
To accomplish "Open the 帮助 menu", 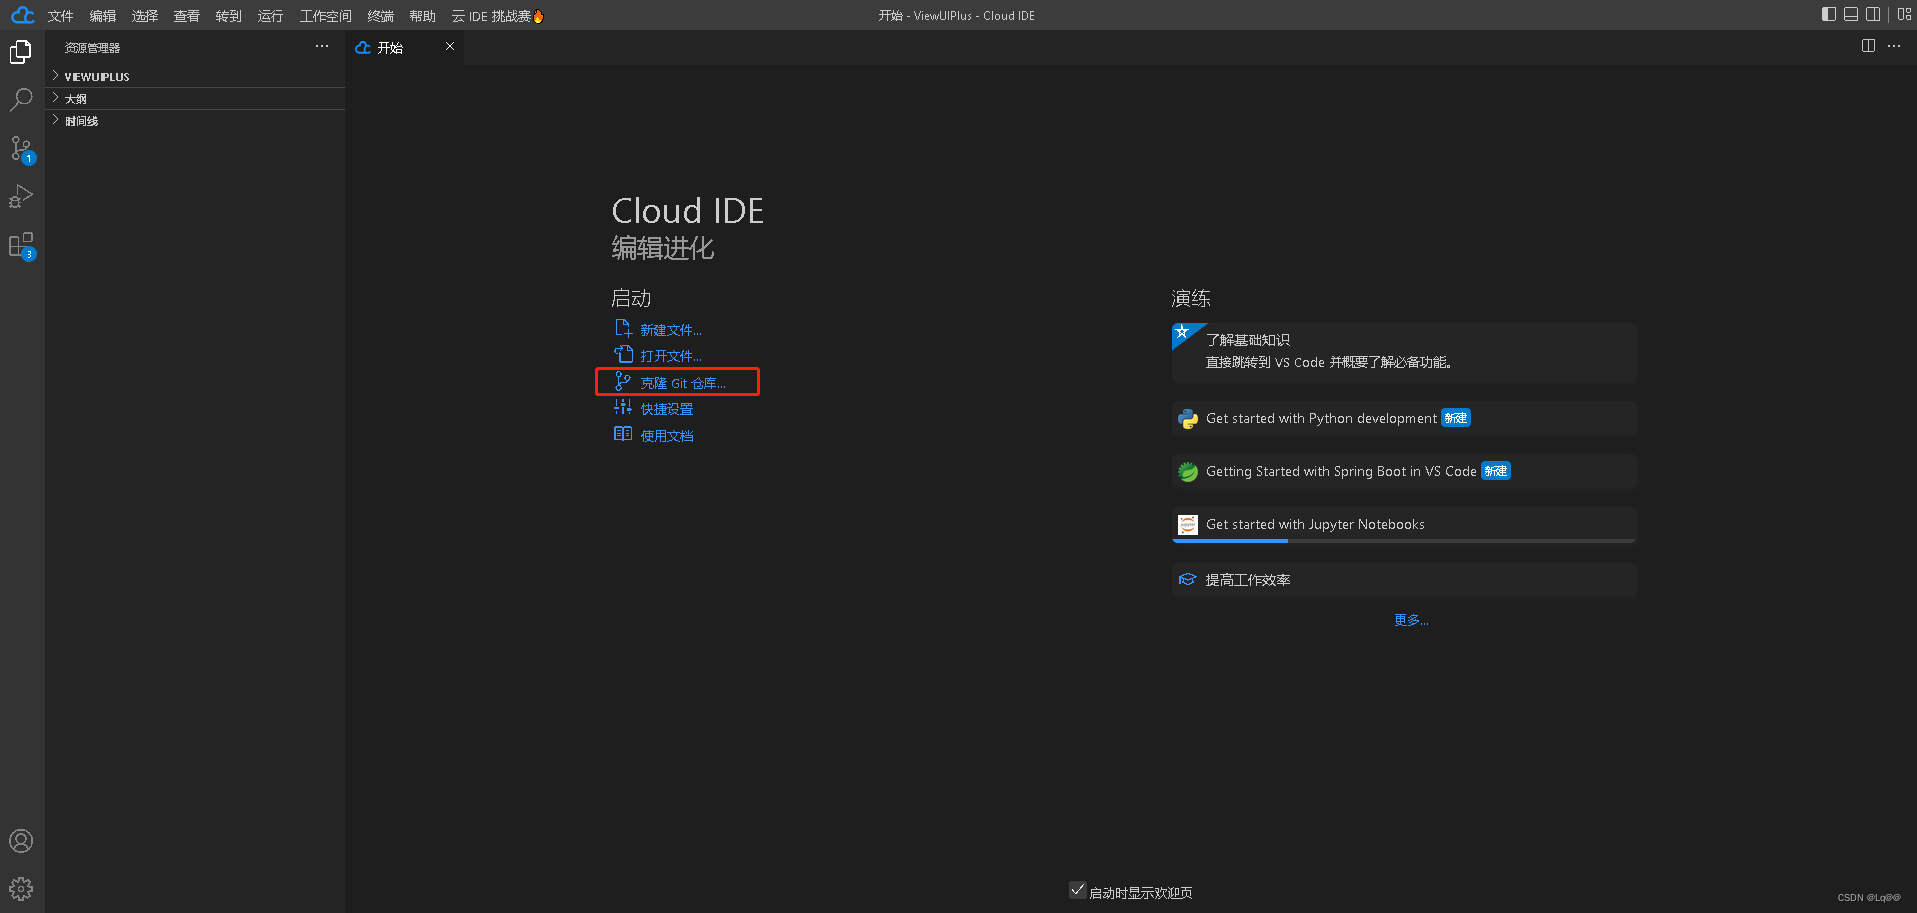I will (x=423, y=16).
